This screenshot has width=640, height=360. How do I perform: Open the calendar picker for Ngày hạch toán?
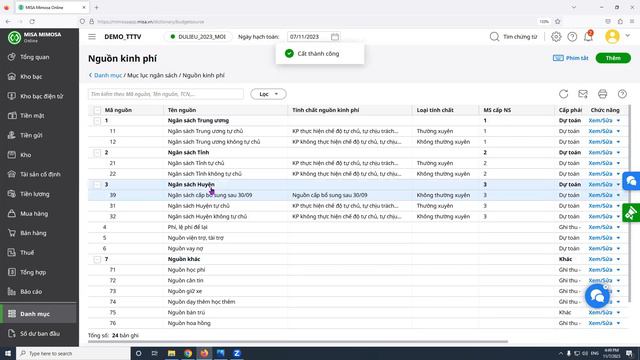(x=335, y=37)
